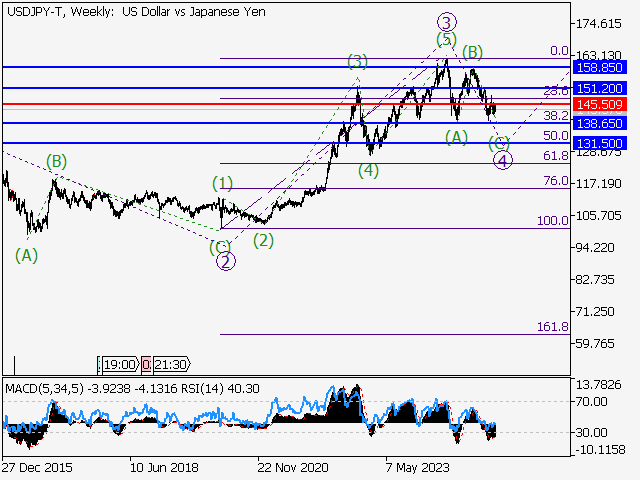This screenshot has height=480, width=640.
Task: Click the 161.8 Fibonacci level label
Action: [x=553, y=327]
